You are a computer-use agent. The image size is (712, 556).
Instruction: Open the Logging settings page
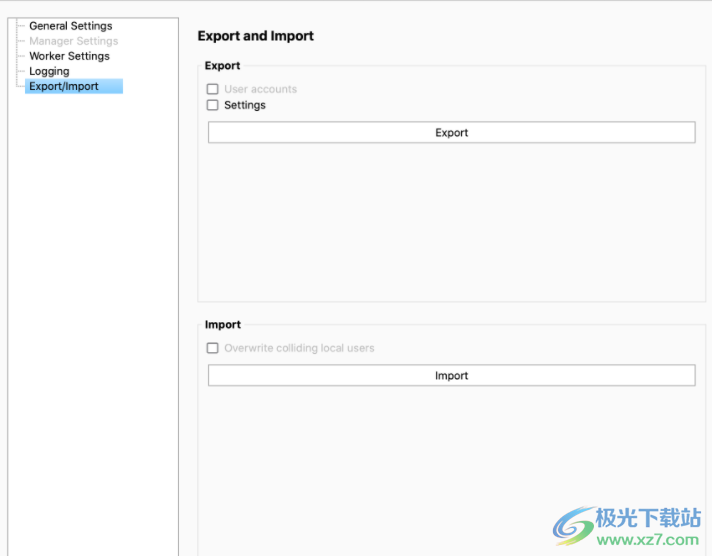pyautogui.click(x=49, y=71)
